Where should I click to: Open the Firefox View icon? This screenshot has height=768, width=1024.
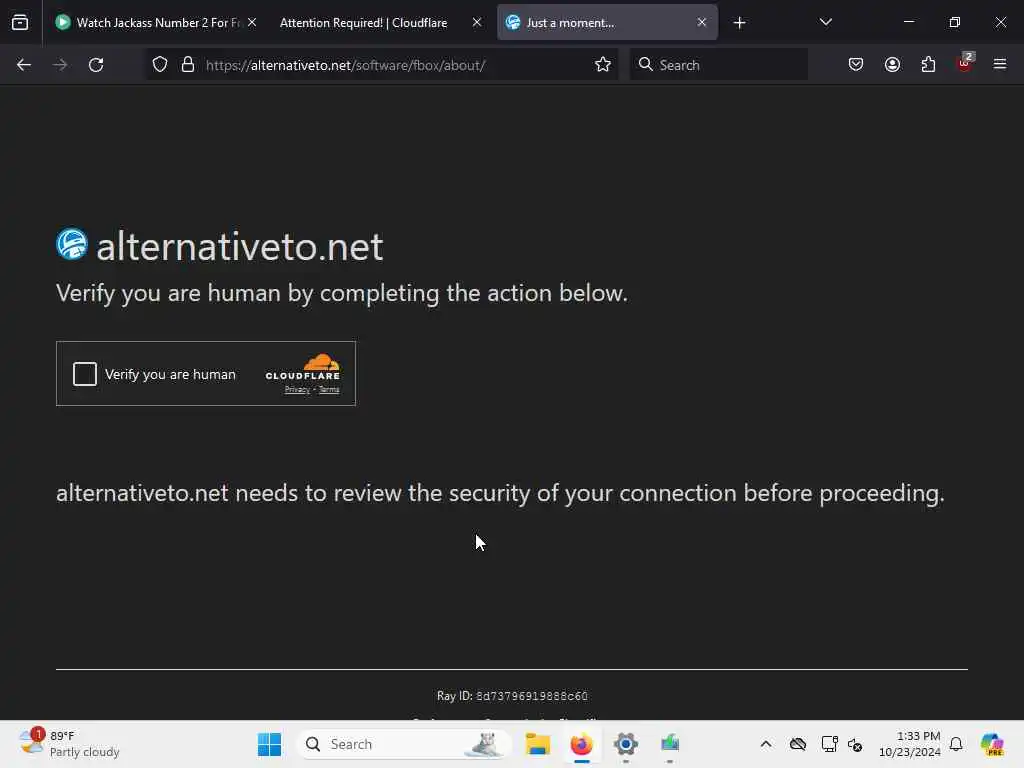20,23
